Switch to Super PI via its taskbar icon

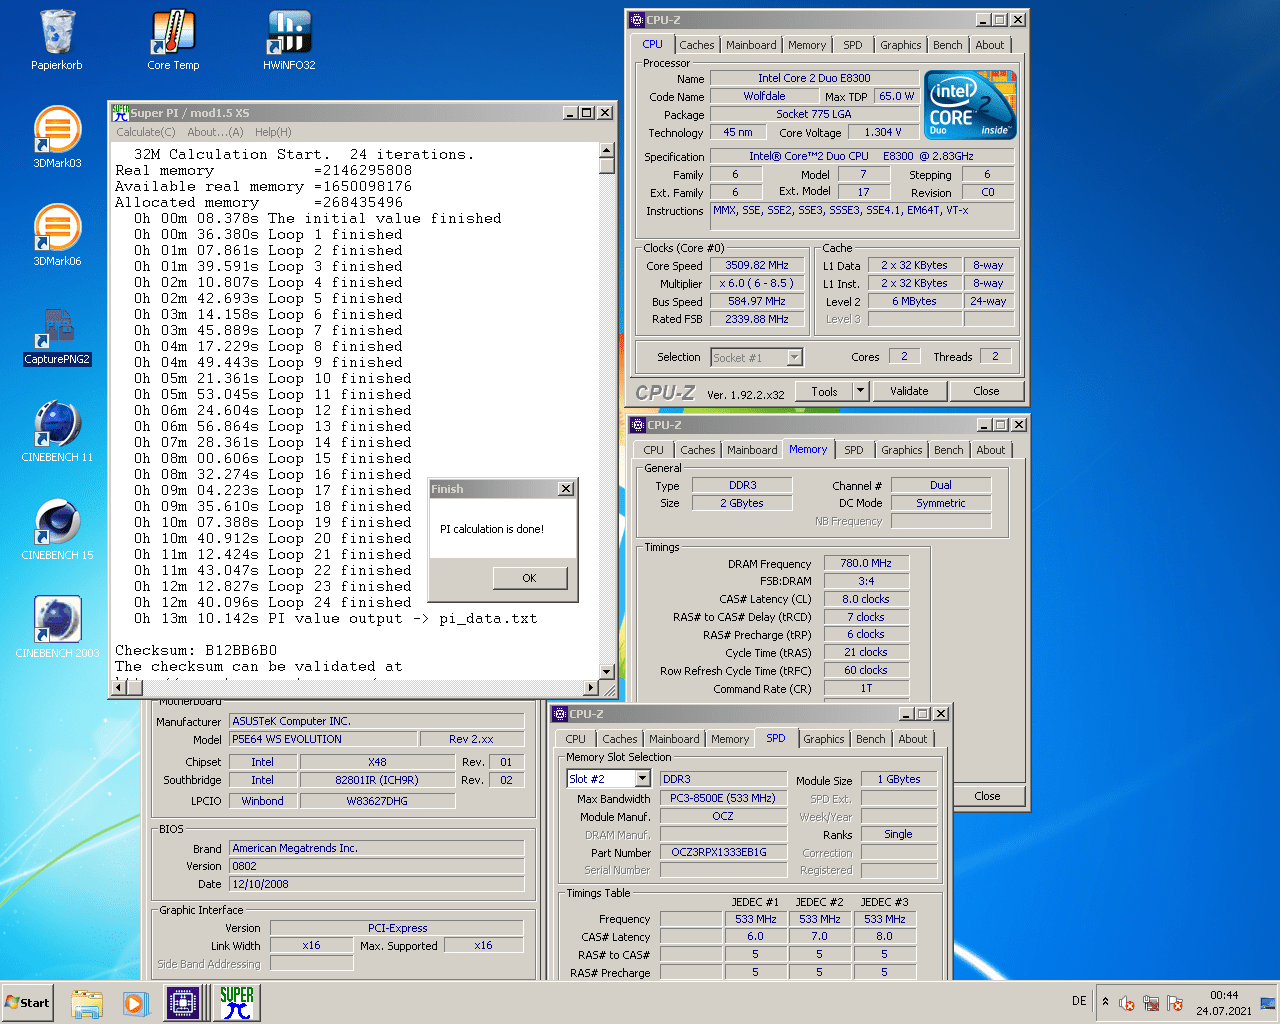237,1003
